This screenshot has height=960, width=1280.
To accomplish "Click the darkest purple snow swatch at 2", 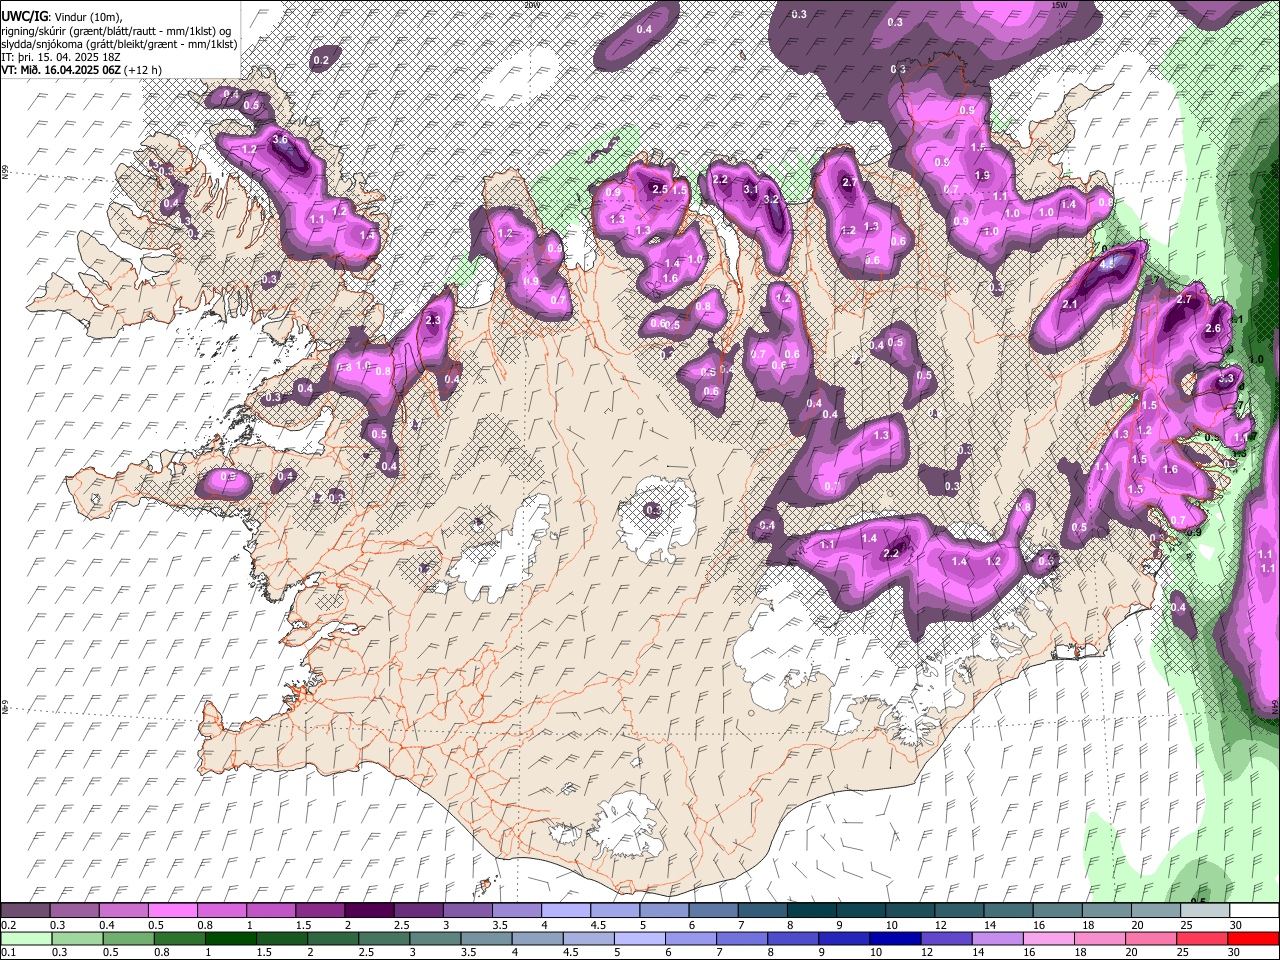I will coord(369,911).
